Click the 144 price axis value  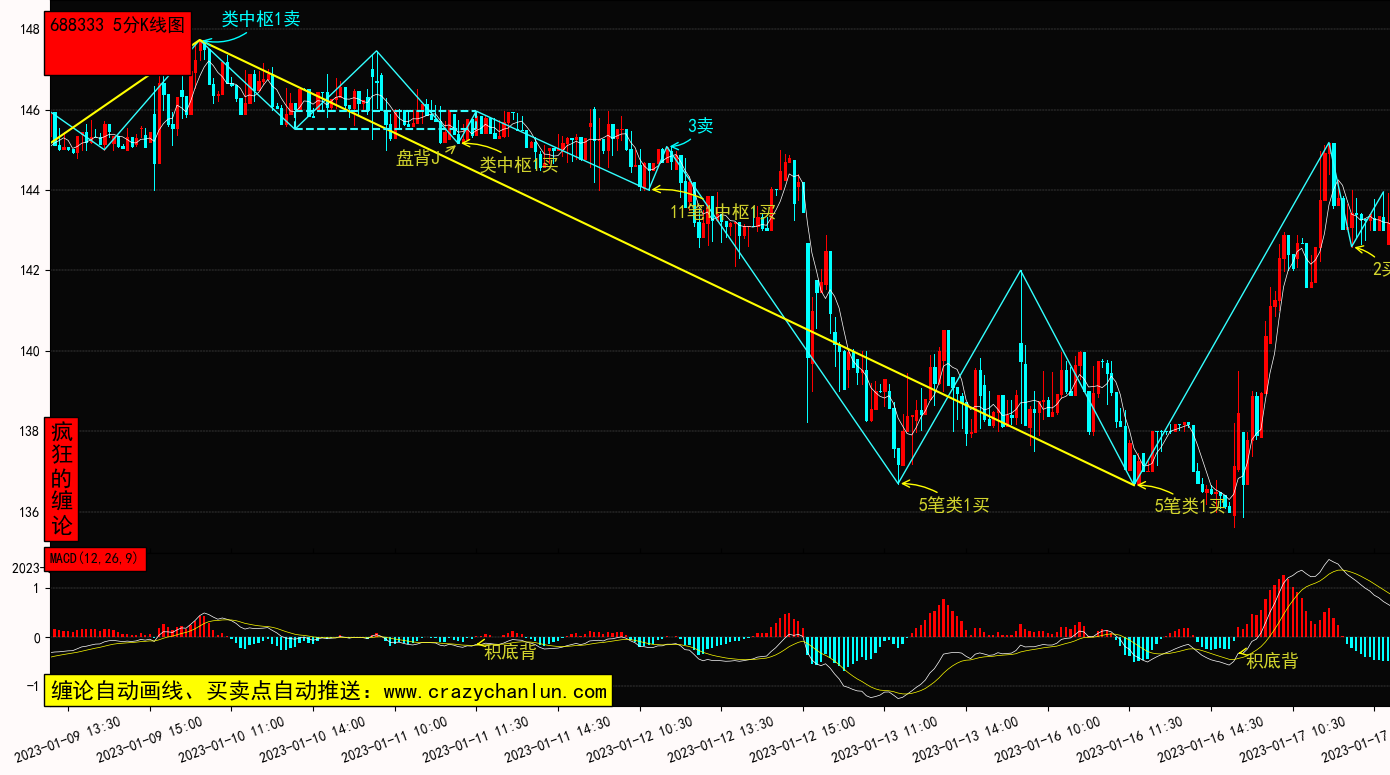pos(28,190)
